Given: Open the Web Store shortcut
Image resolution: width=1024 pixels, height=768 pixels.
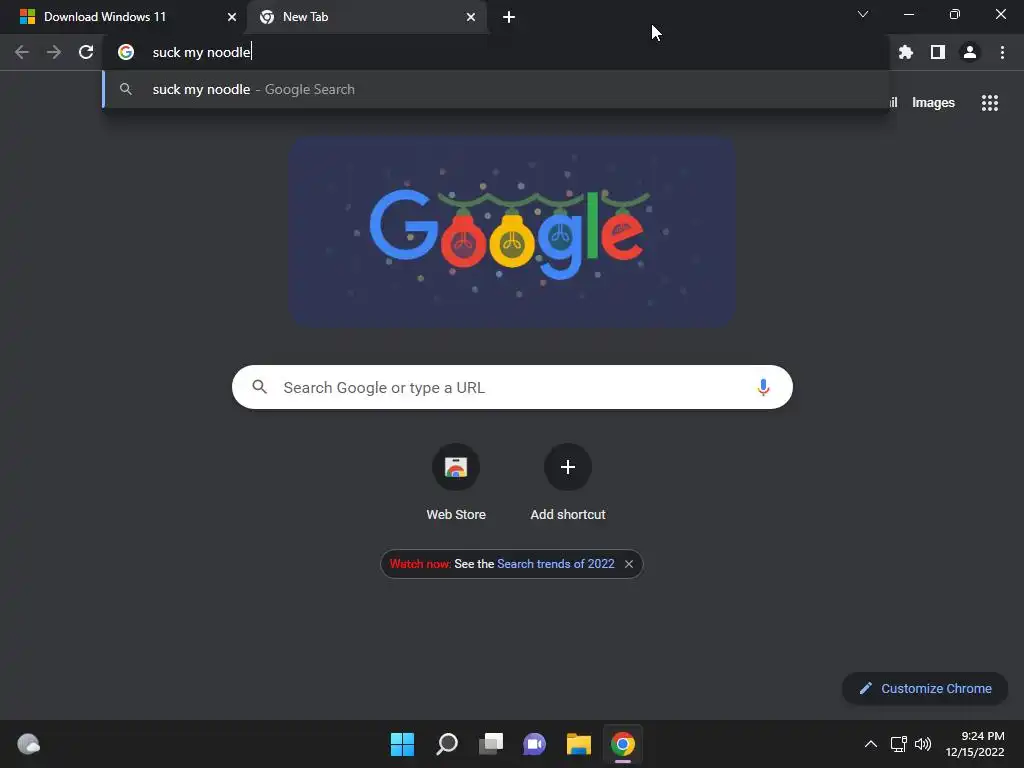Looking at the screenshot, I should pyautogui.click(x=456, y=483).
